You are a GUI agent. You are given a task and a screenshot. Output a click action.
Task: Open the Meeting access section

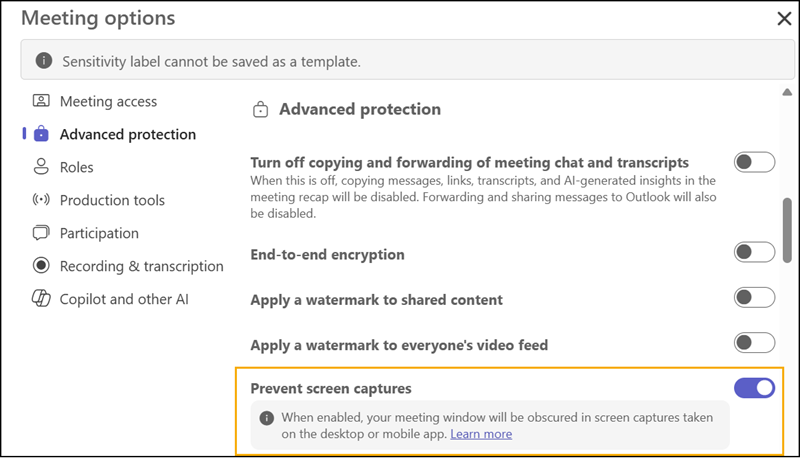[108, 101]
